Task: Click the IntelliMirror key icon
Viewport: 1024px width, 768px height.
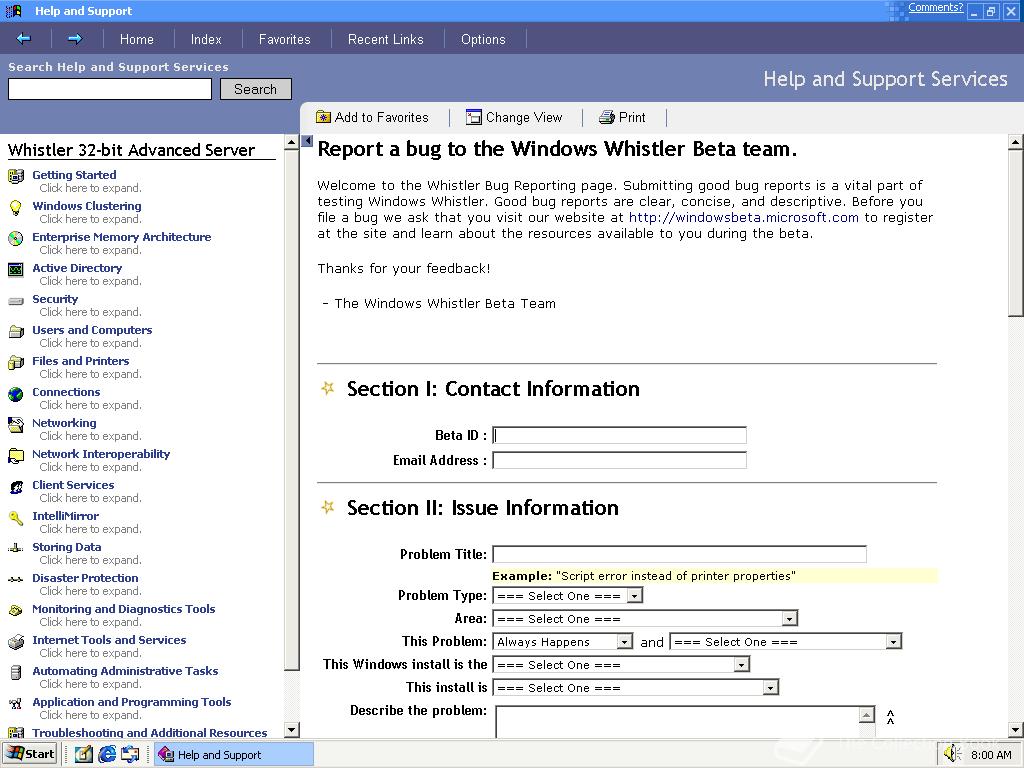Action: (x=16, y=517)
